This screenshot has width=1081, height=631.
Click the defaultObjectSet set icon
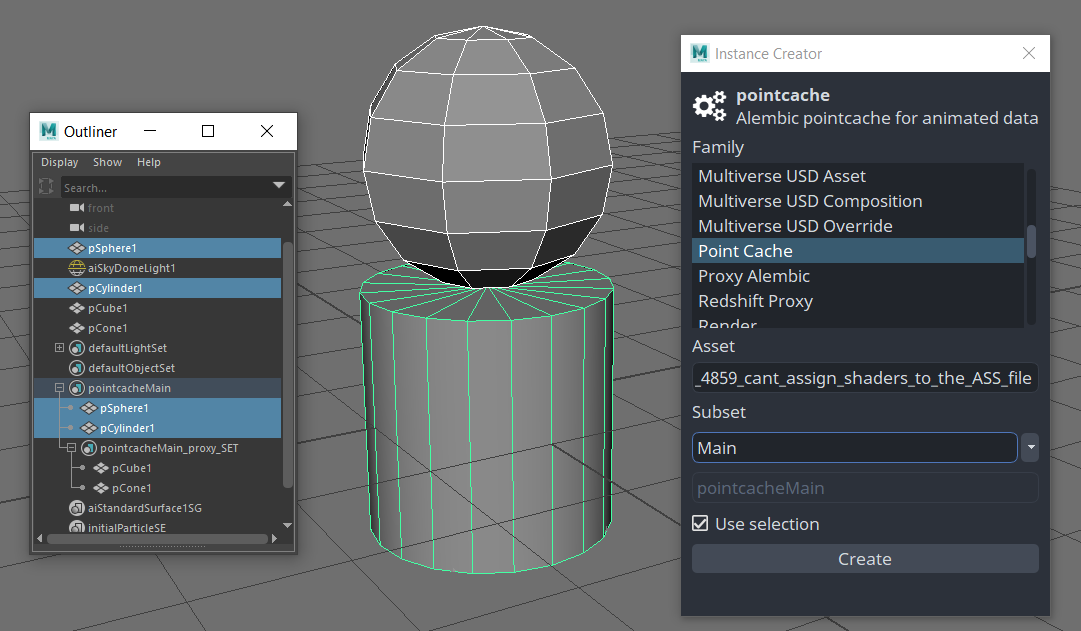click(77, 368)
